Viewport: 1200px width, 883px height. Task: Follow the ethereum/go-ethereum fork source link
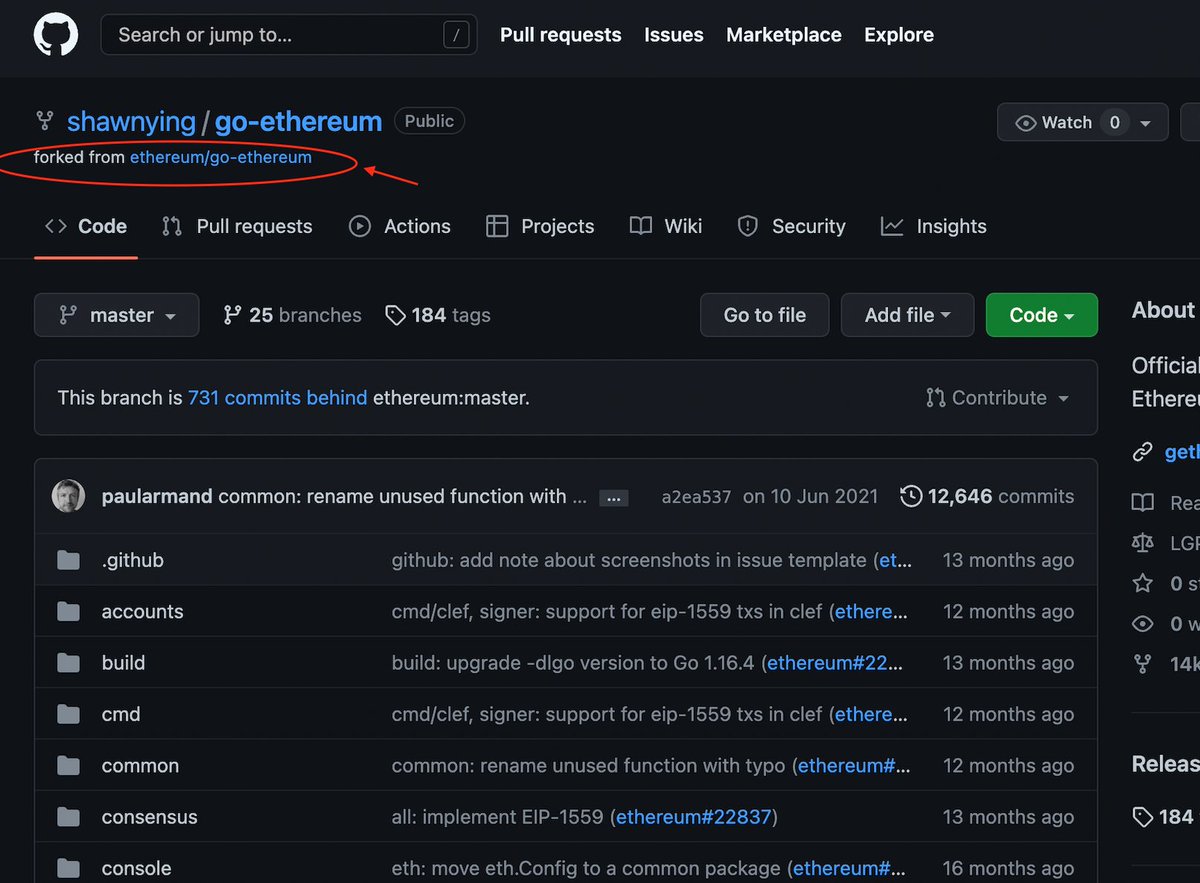click(221, 157)
